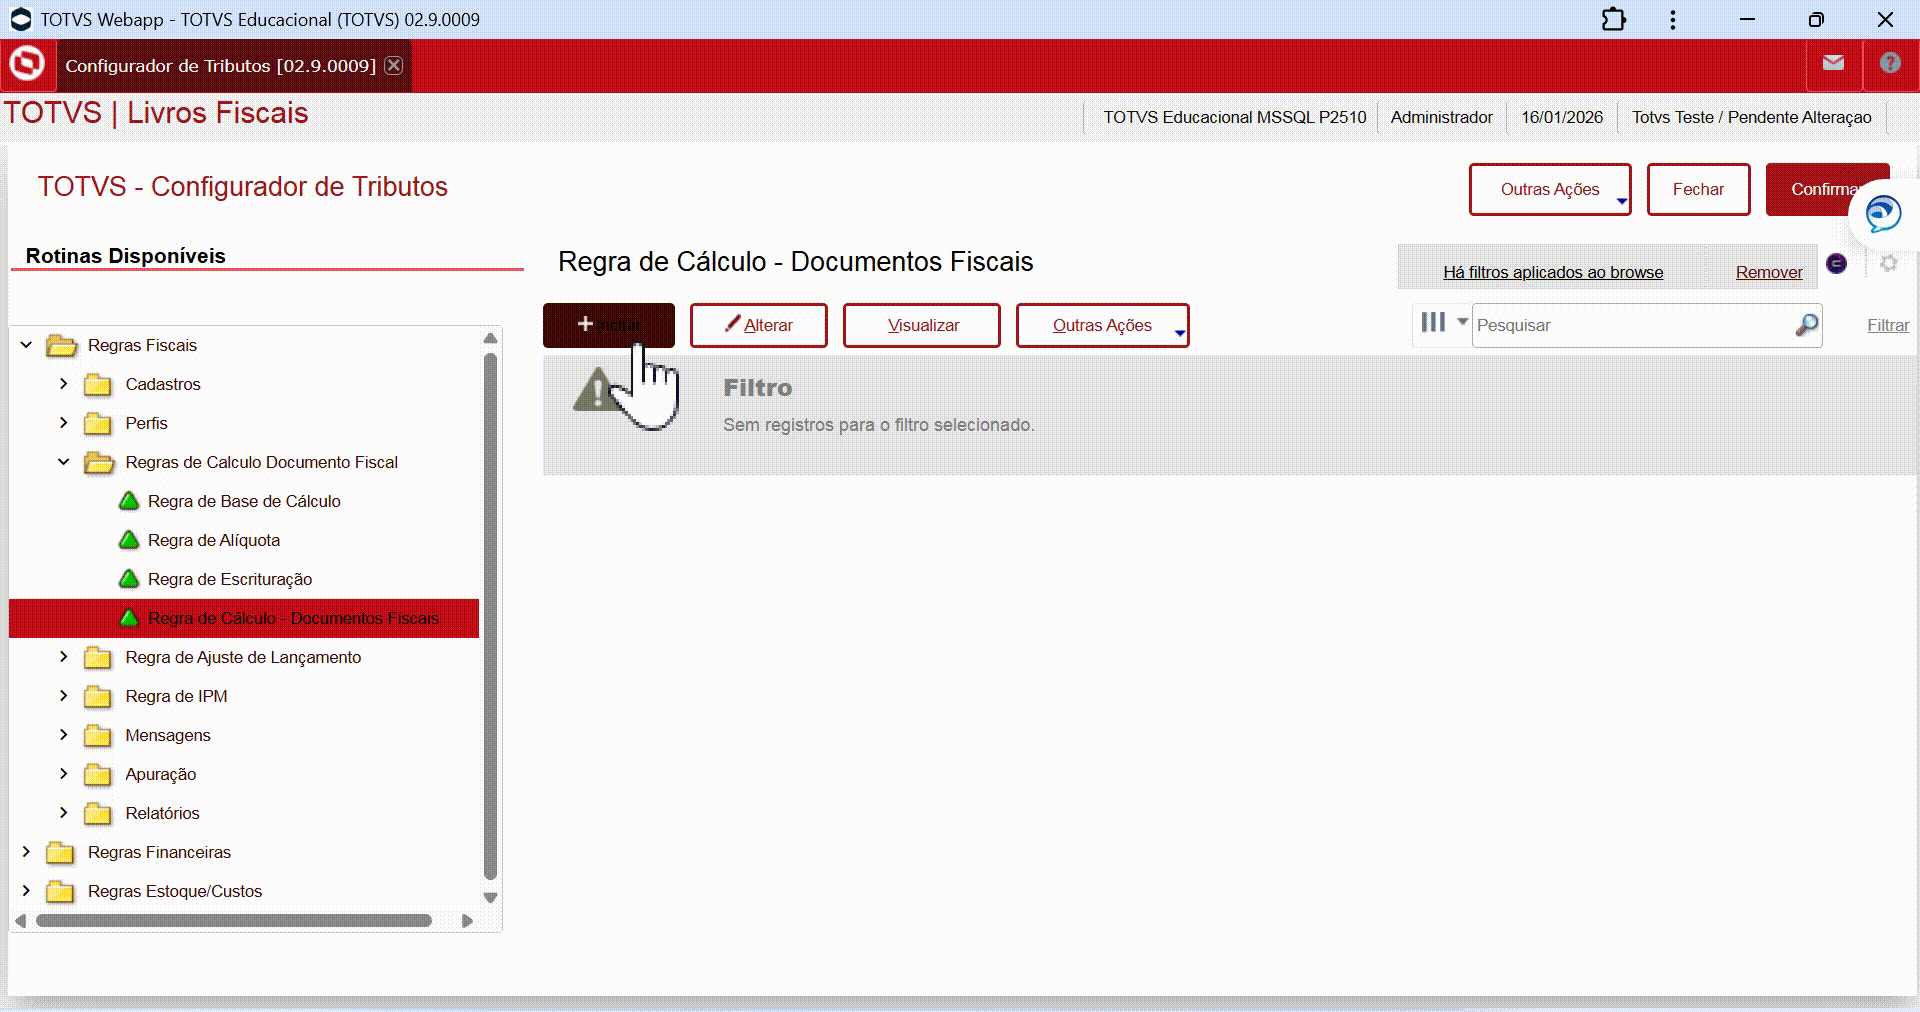
Task: Expand the Relatórios folder
Action: coord(63,813)
